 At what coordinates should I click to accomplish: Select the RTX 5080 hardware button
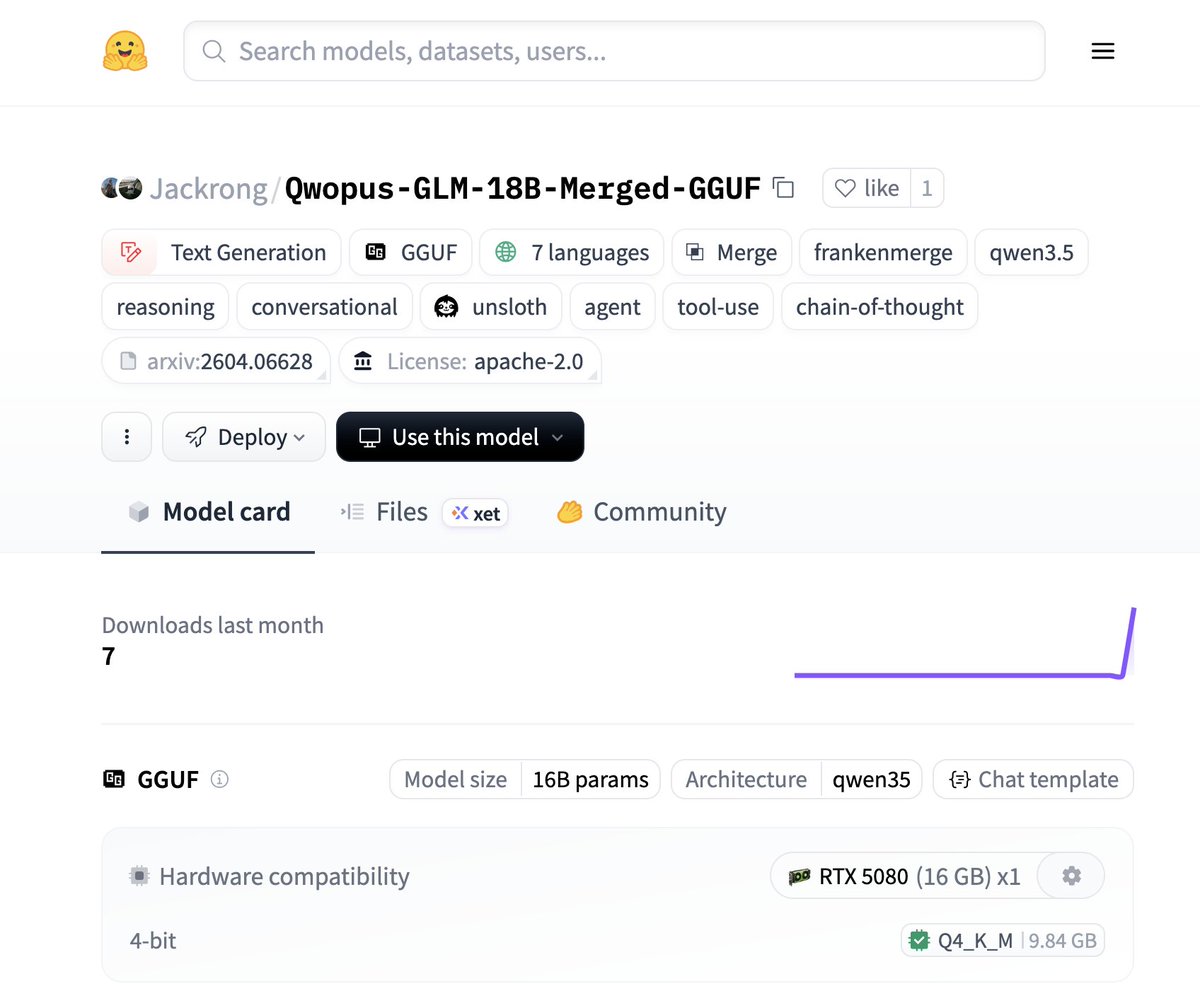[x=904, y=876]
